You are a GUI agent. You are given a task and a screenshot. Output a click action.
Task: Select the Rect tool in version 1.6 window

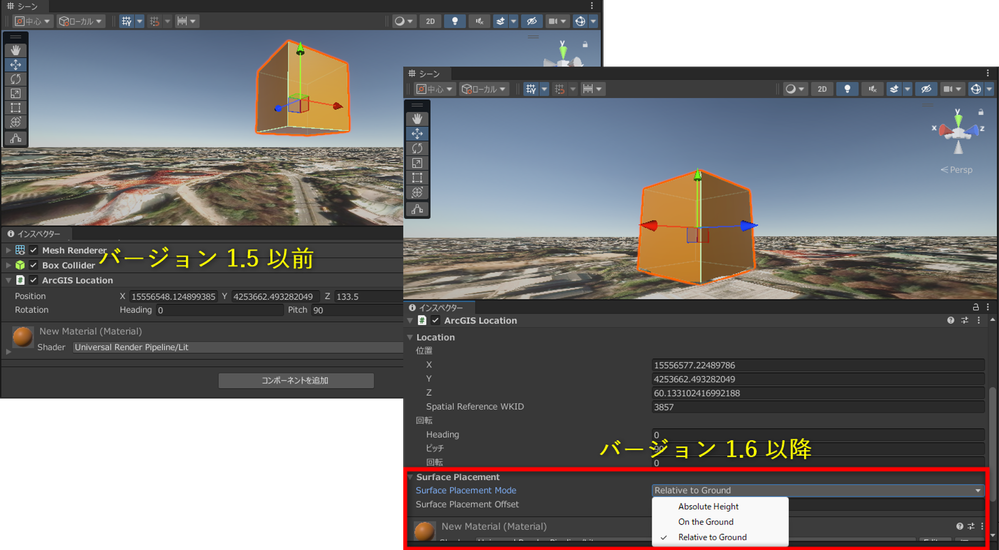click(x=417, y=177)
